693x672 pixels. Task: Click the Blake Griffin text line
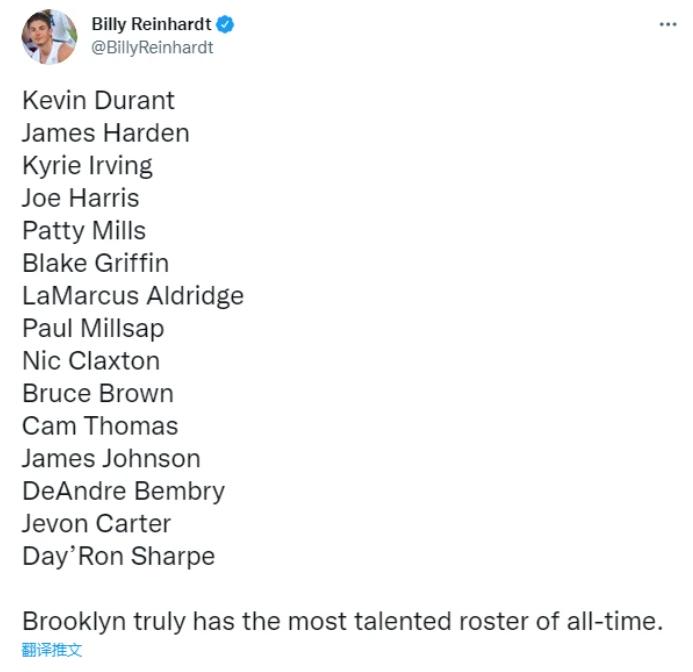pos(95,263)
